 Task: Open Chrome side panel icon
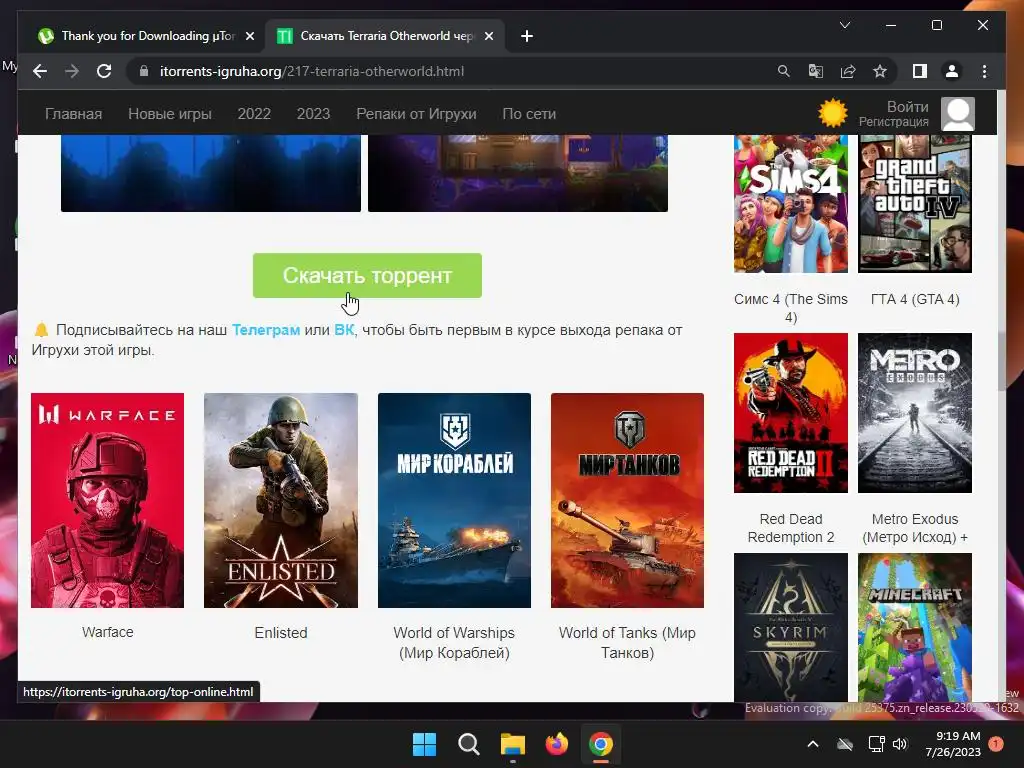920,71
